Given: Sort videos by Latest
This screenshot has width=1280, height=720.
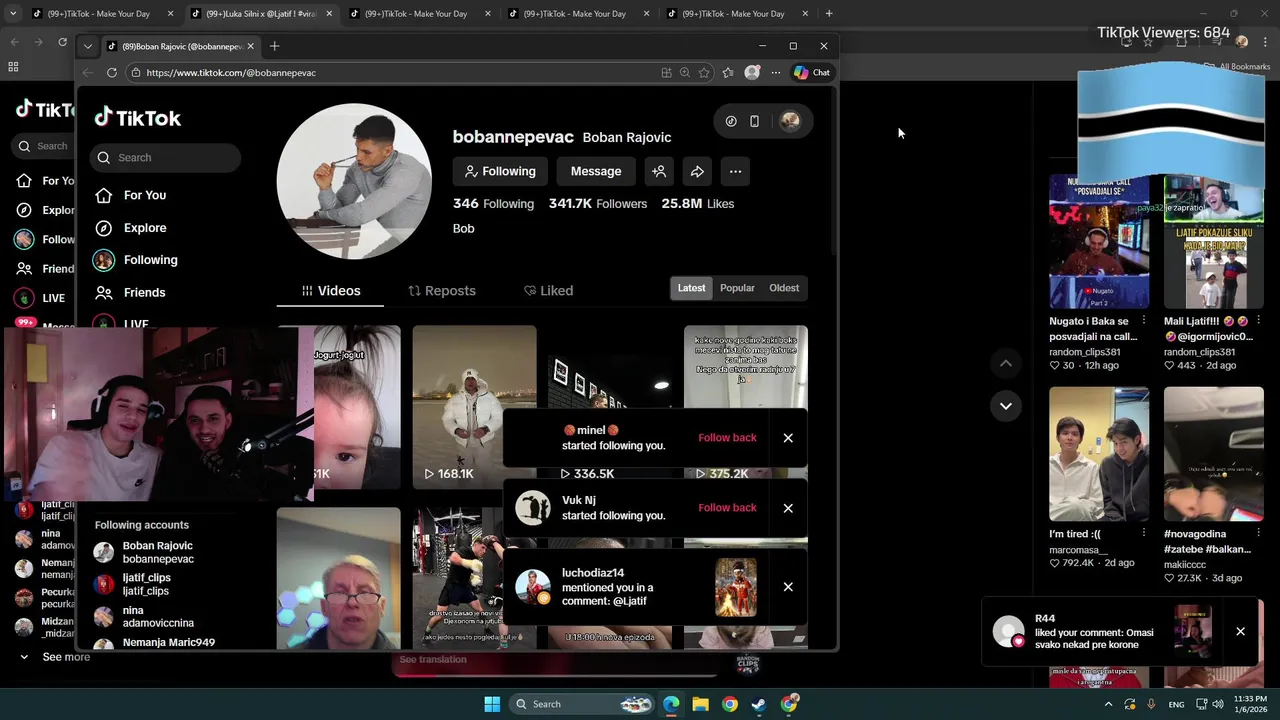Looking at the screenshot, I should pyautogui.click(x=691, y=288).
